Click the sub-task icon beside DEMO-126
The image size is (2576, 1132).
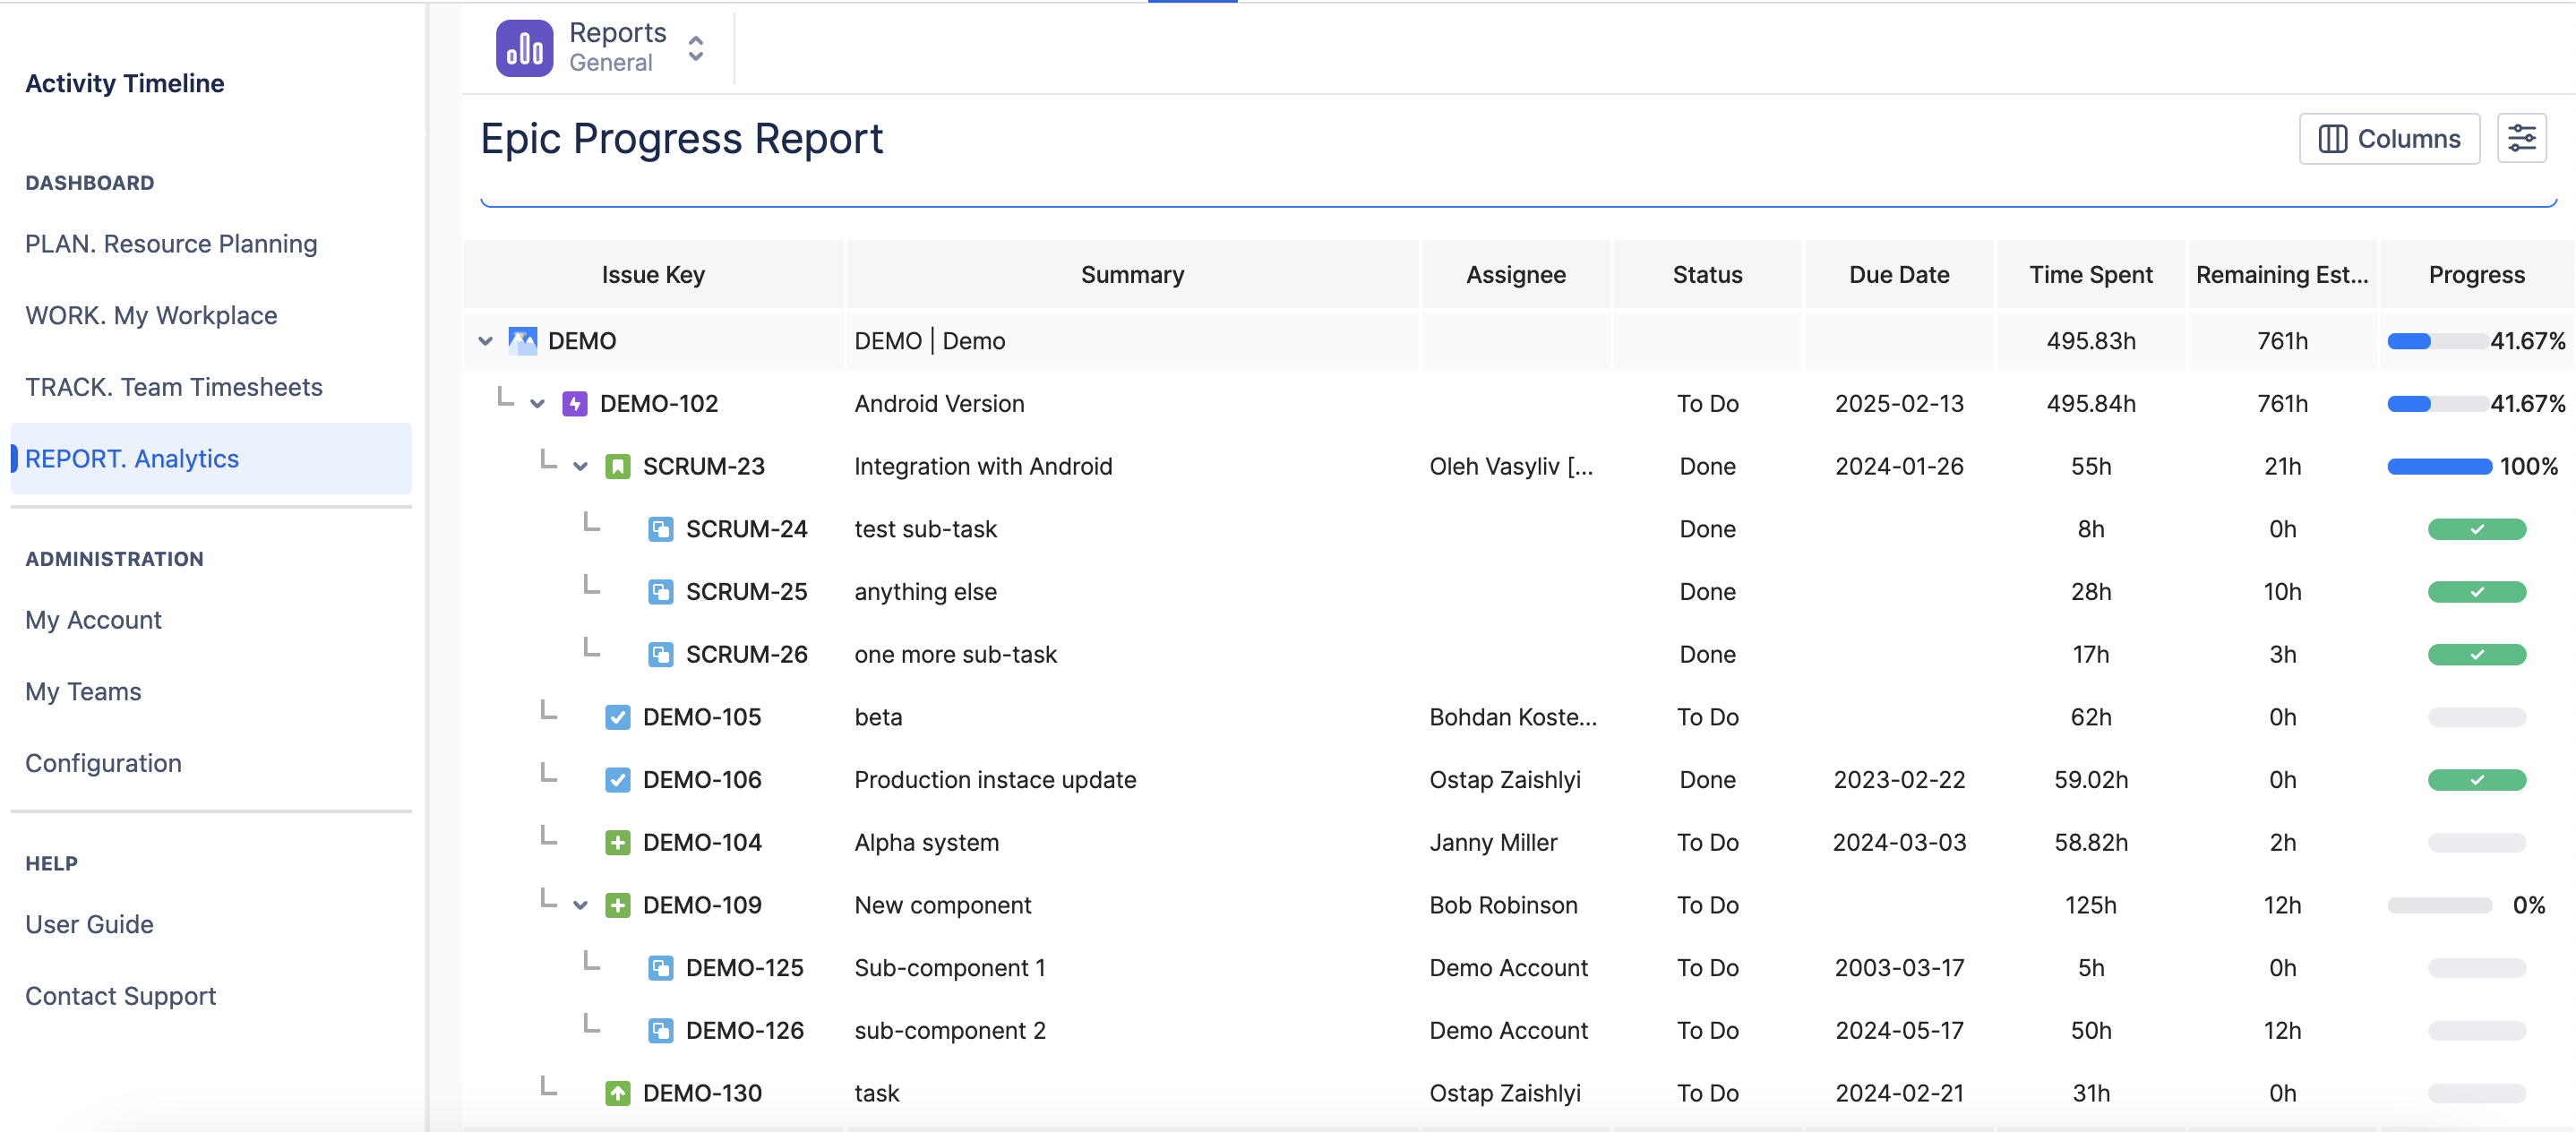tap(661, 1030)
